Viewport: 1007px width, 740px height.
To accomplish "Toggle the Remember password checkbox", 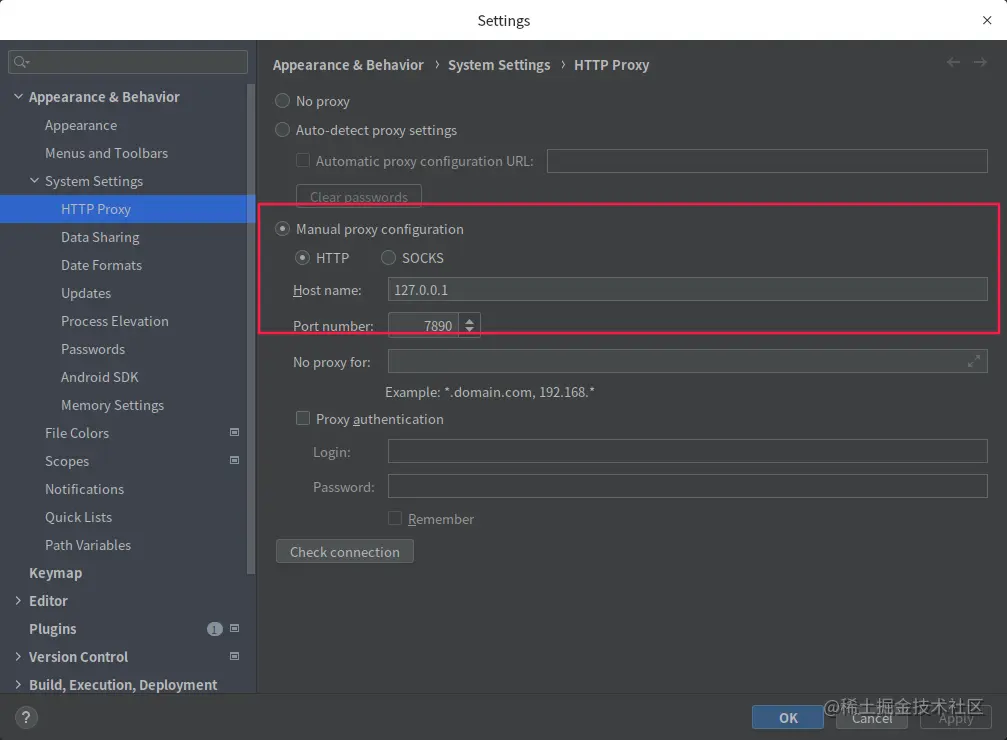I will pos(395,518).
